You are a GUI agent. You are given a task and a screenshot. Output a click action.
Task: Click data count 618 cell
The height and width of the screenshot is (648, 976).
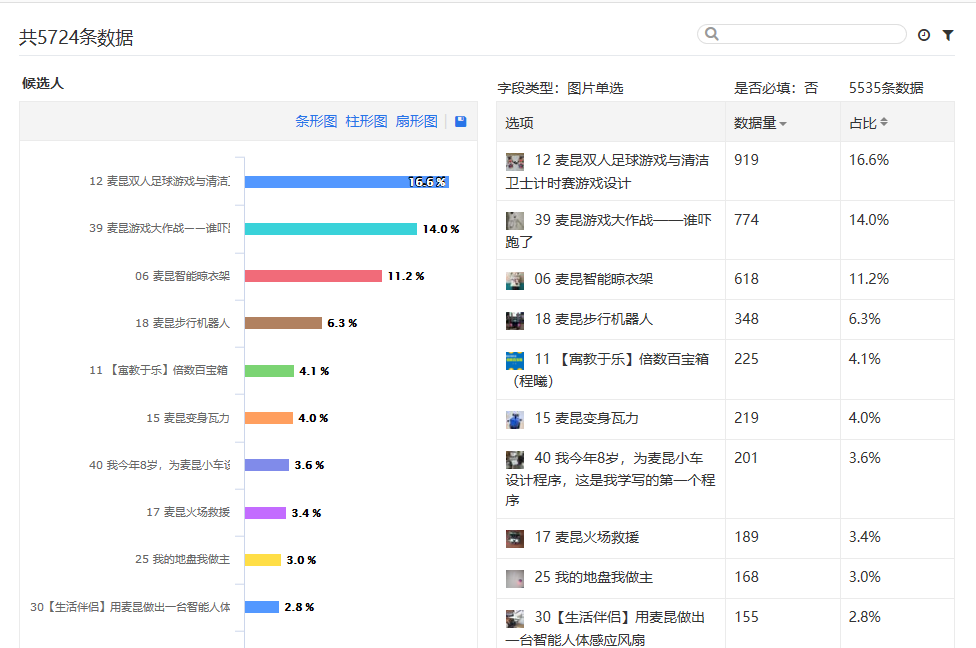pyautogui.click(x=746, y=279)
